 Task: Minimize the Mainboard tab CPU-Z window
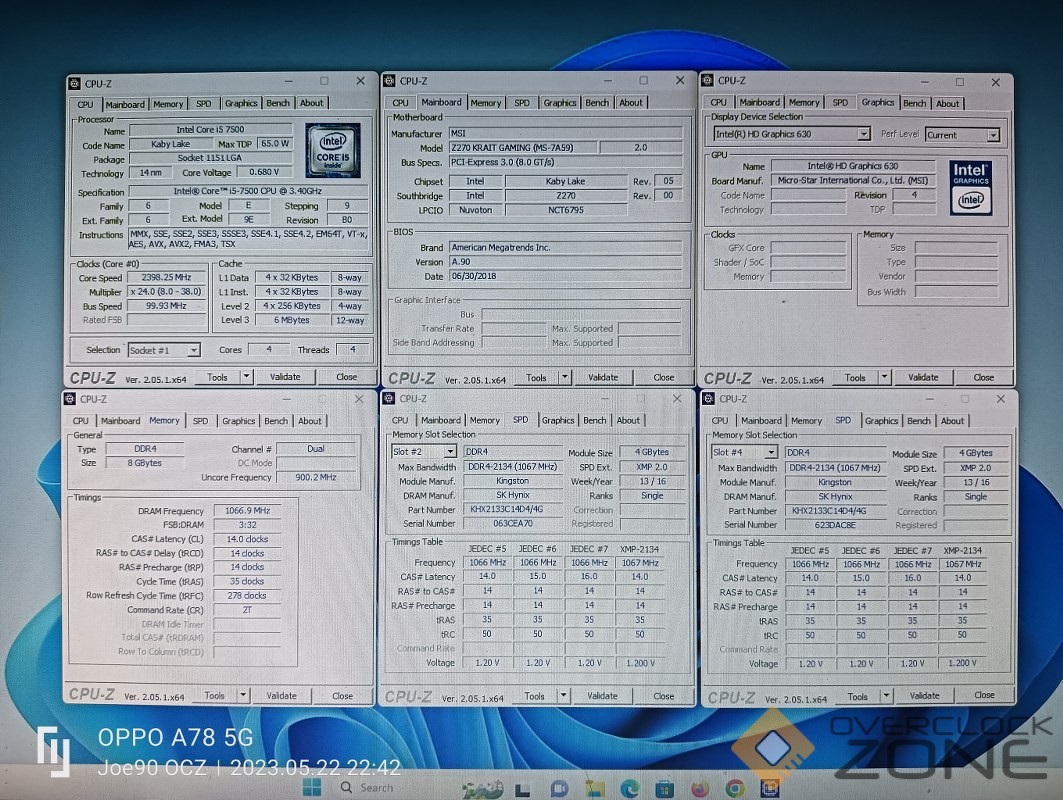(607, 81)
